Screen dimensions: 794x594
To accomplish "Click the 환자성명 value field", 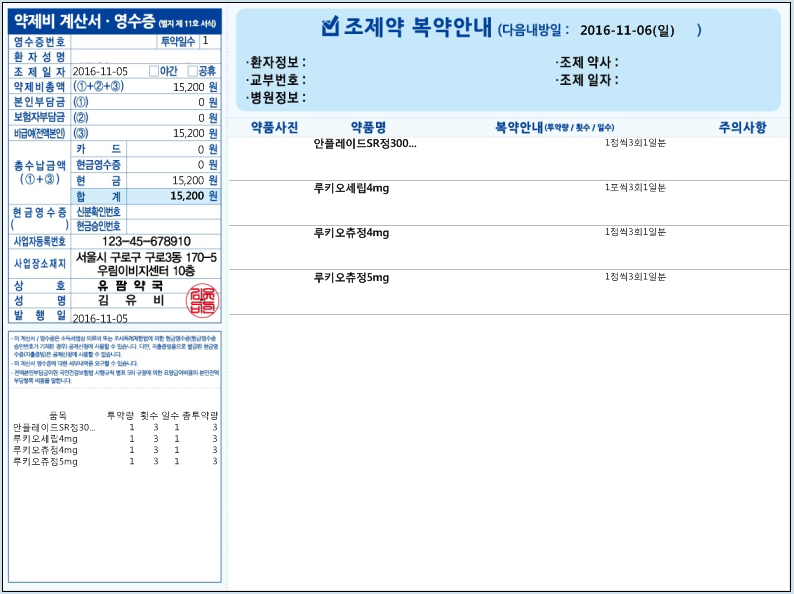I will point(145,56).
